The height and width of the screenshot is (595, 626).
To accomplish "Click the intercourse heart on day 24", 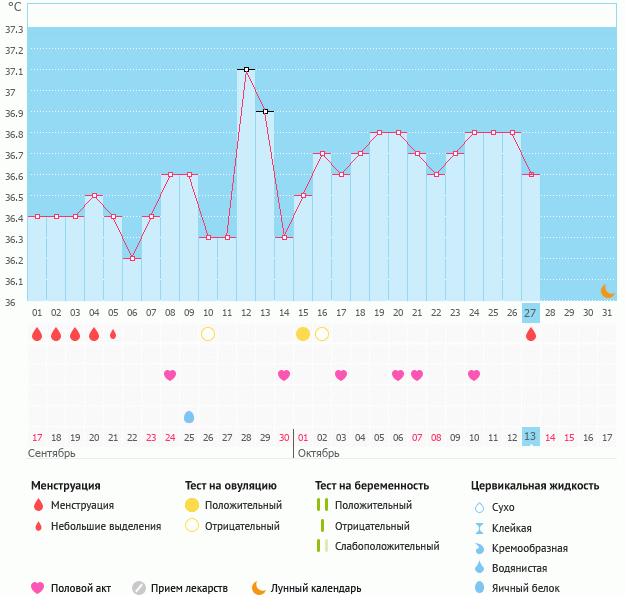I will (x=474, y=375).
